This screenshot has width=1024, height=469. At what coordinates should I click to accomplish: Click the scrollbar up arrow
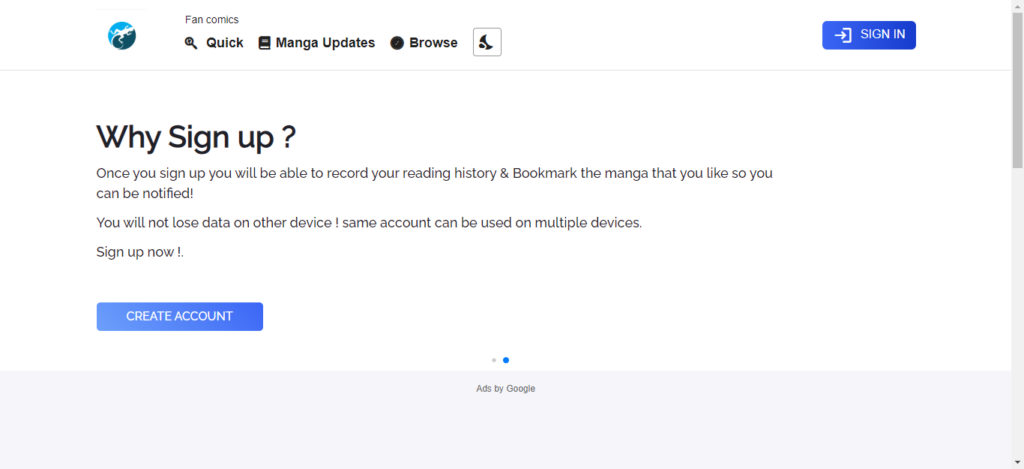pos(1017,5)
